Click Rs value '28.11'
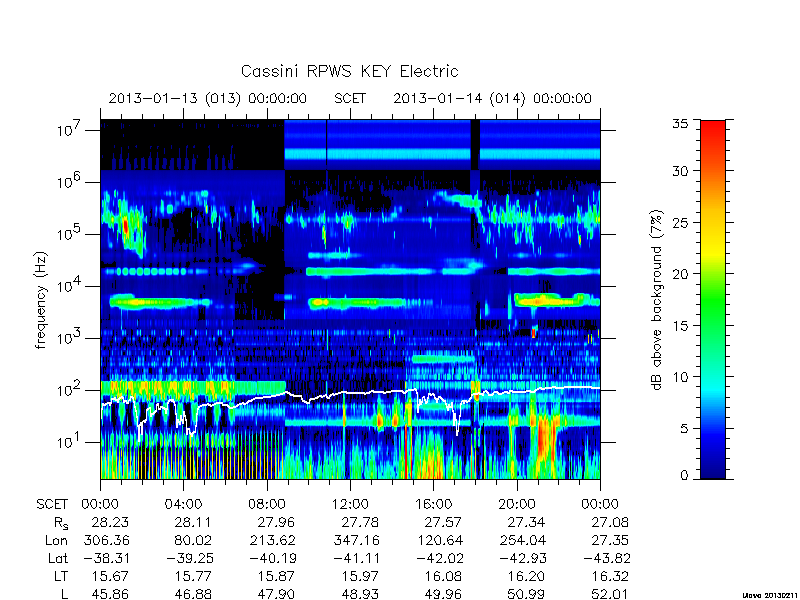 click(x=192, y=522)
